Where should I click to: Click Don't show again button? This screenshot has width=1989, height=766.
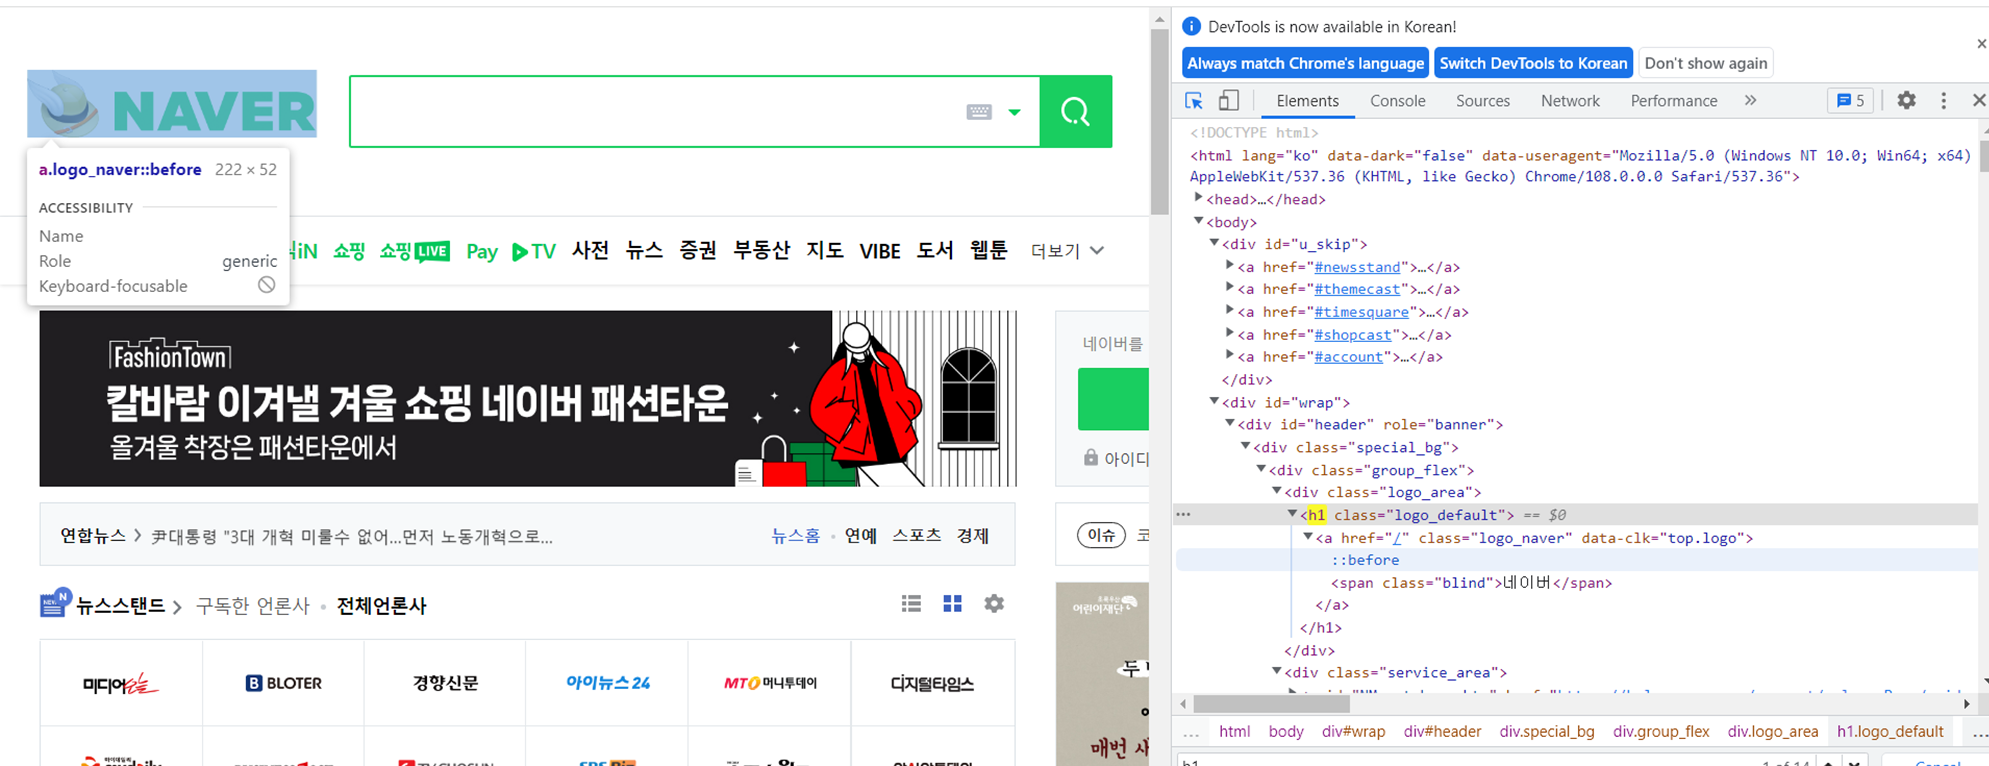click(x=1706, y=63)
